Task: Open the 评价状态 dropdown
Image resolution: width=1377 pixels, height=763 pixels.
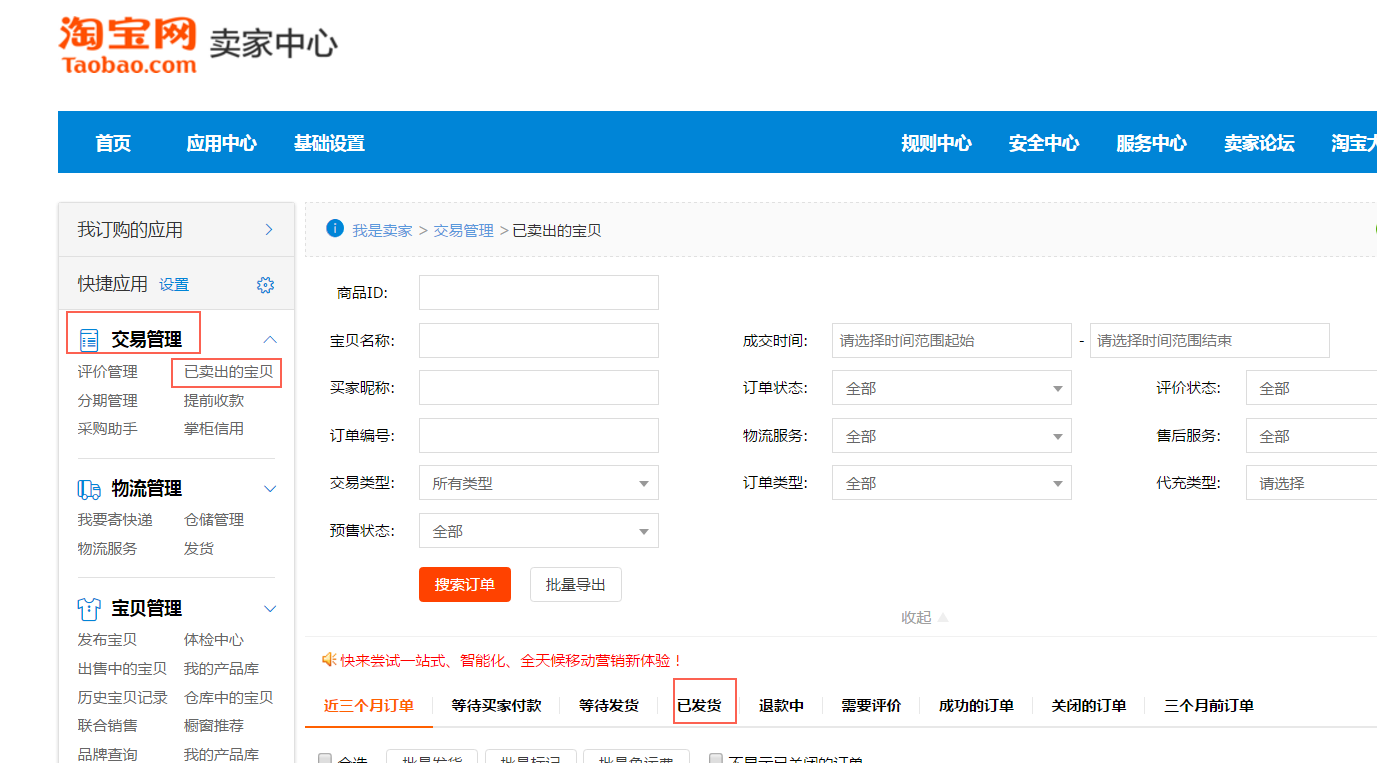Action: 1312,388
